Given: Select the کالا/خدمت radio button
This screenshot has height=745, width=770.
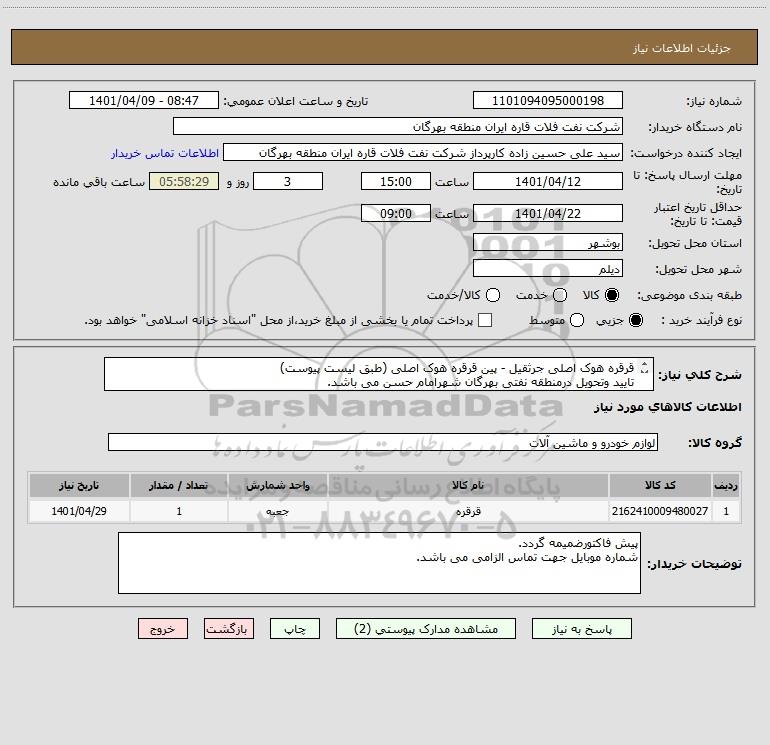Looking at the screenshot, I should (x=493, y=295).
